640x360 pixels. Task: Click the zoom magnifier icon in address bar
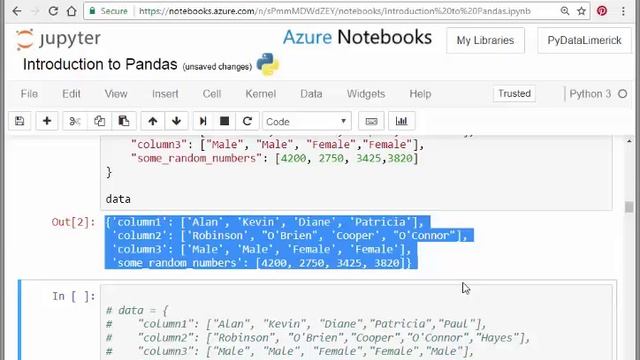pyautogui.click(x=565, y=11)
